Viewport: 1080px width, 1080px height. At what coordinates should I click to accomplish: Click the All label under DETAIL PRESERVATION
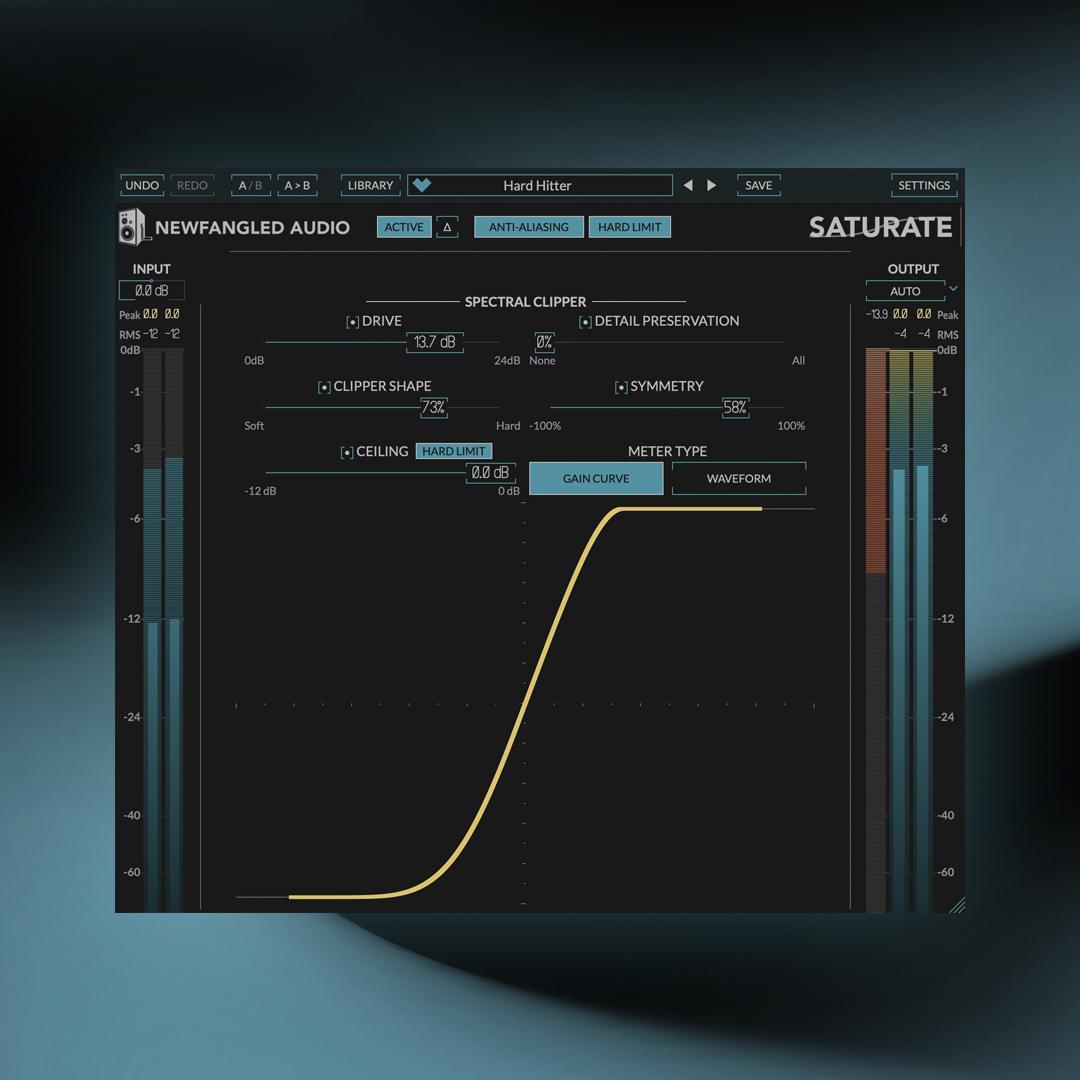click(798, 360)
